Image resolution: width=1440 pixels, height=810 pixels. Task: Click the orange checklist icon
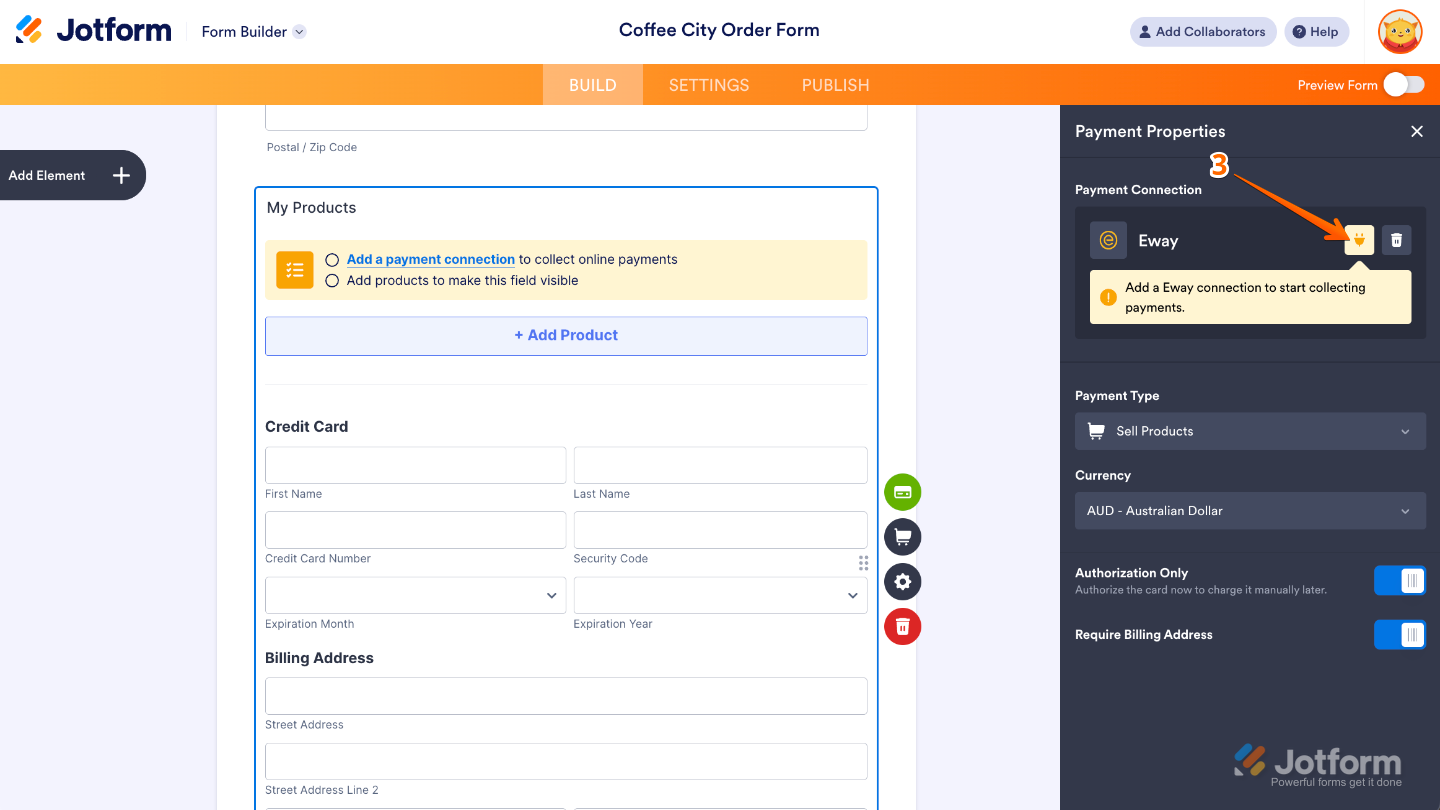(295, 270)
